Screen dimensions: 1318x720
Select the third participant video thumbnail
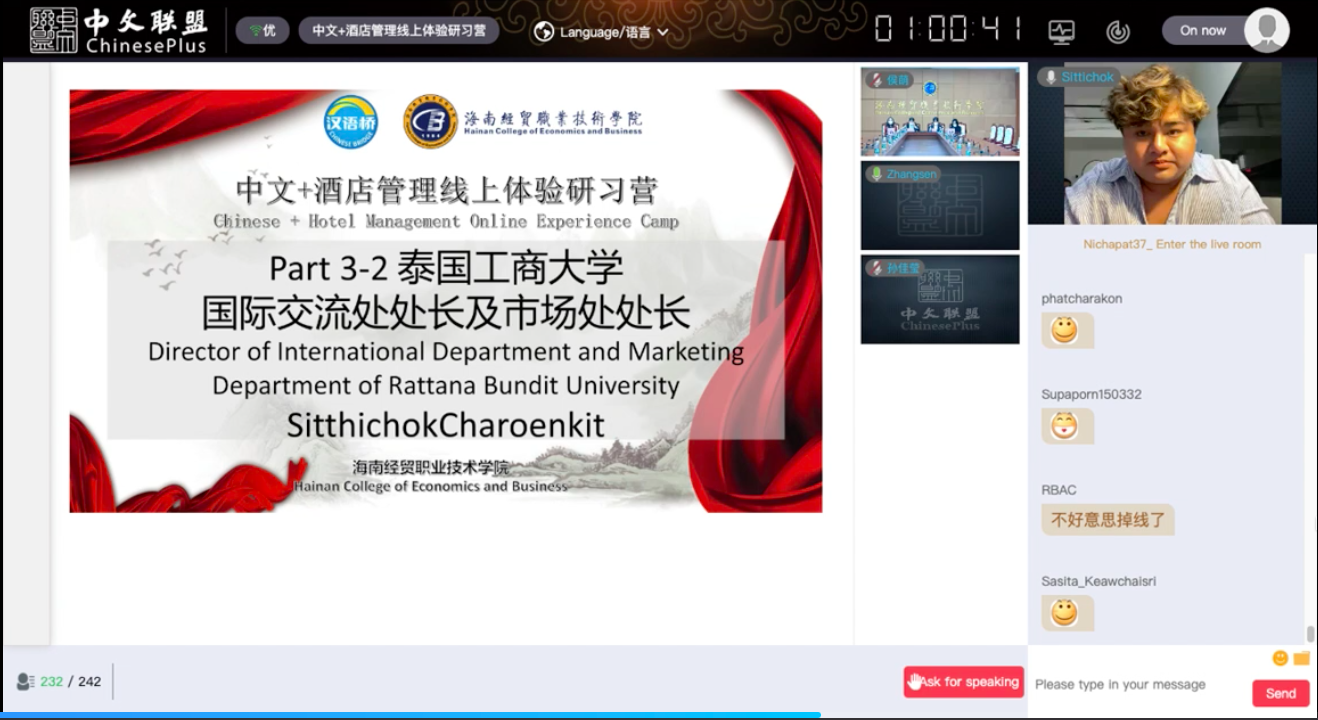point(940,299)
